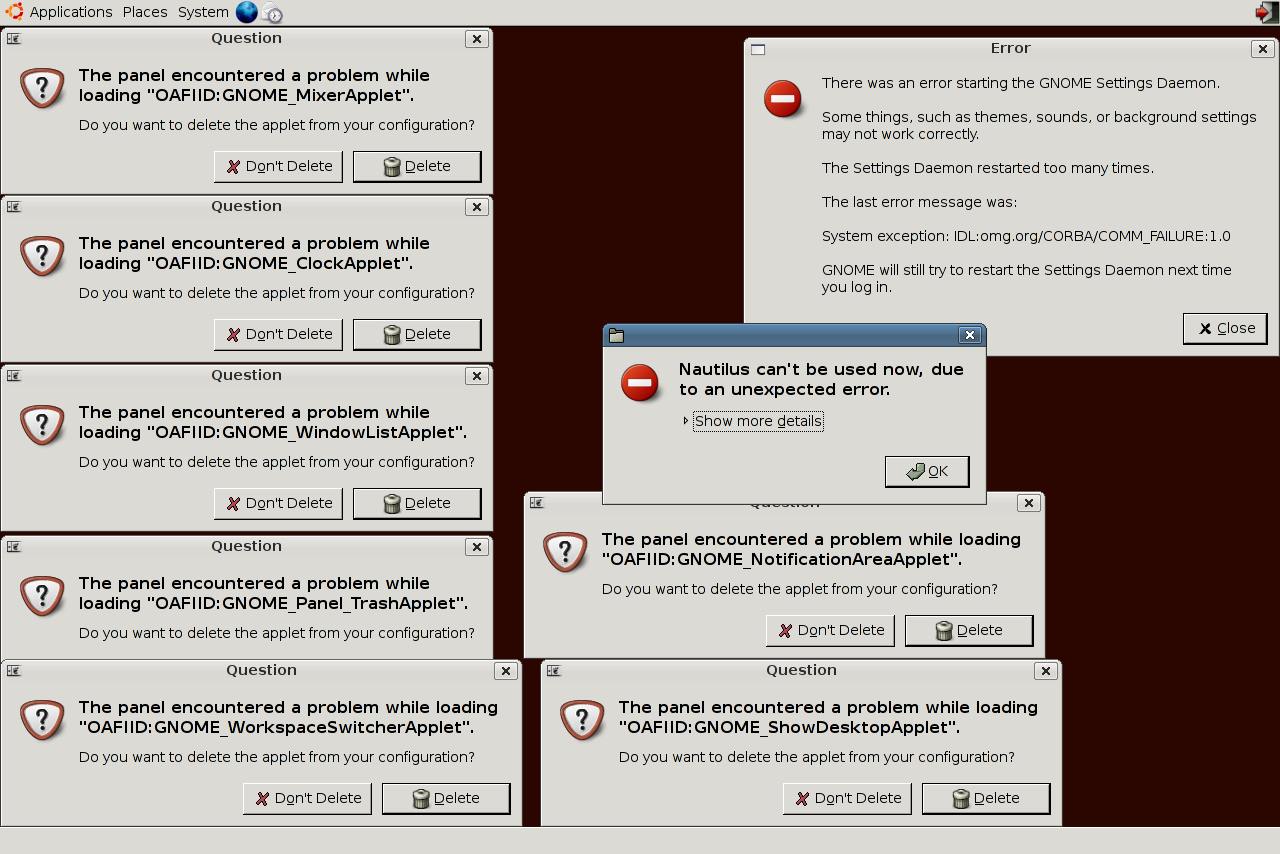Choose Don't Delete for ShowDesktopApplet
This screenshot has height=854, width=1280.
click(x=847, y=798)
